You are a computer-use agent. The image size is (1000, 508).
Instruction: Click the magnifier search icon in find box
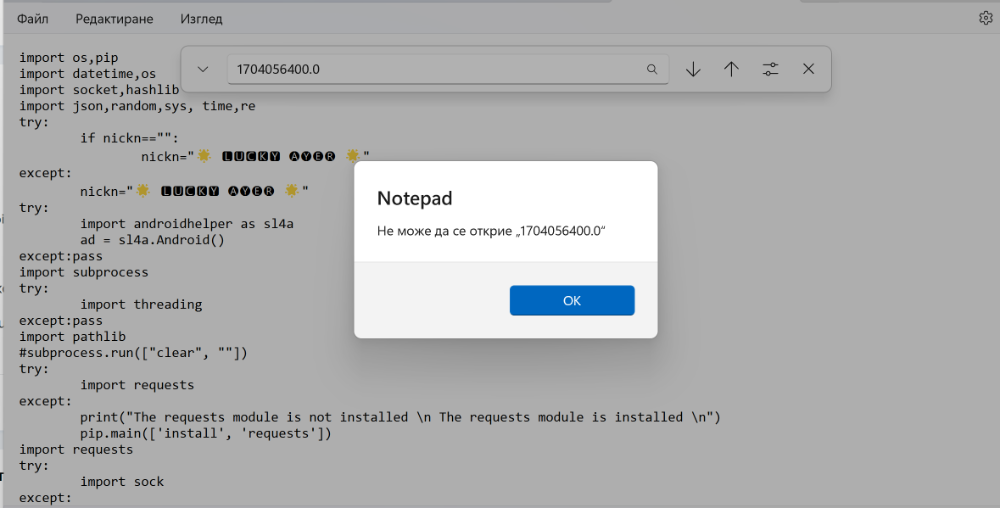[652, 69]
